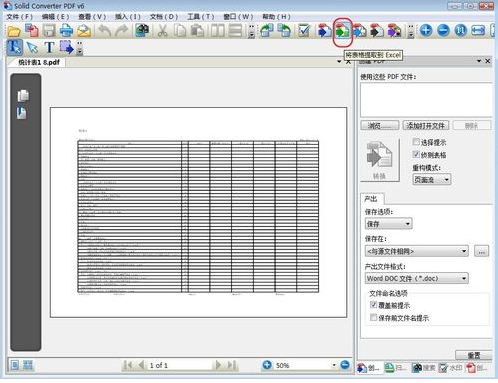Click the Save floppy disk icon

(x=49, y=31)
